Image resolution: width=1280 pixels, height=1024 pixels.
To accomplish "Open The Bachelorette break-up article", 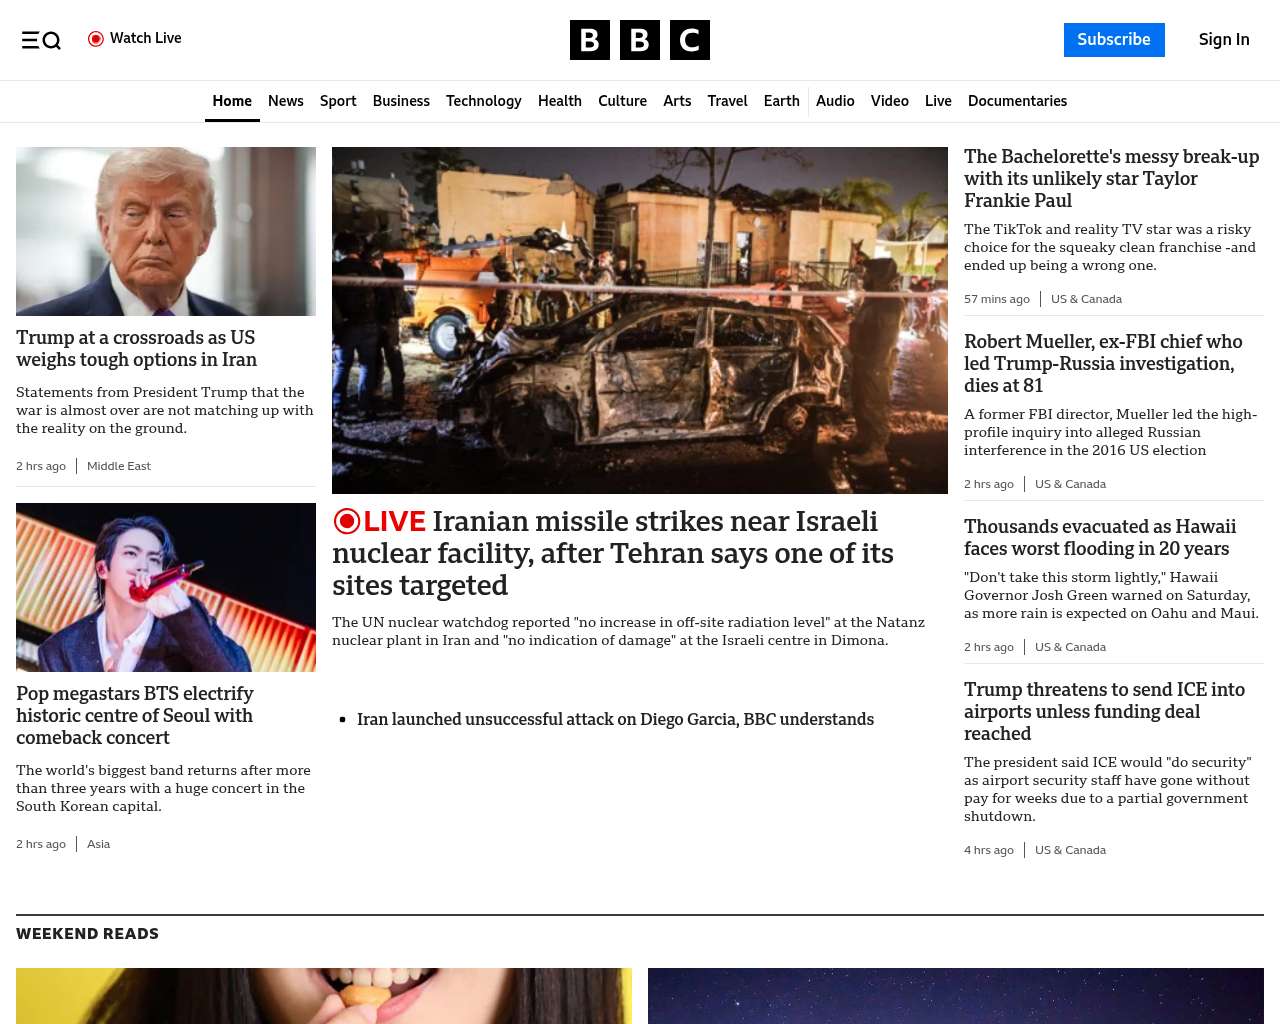I will point(1111,178).
